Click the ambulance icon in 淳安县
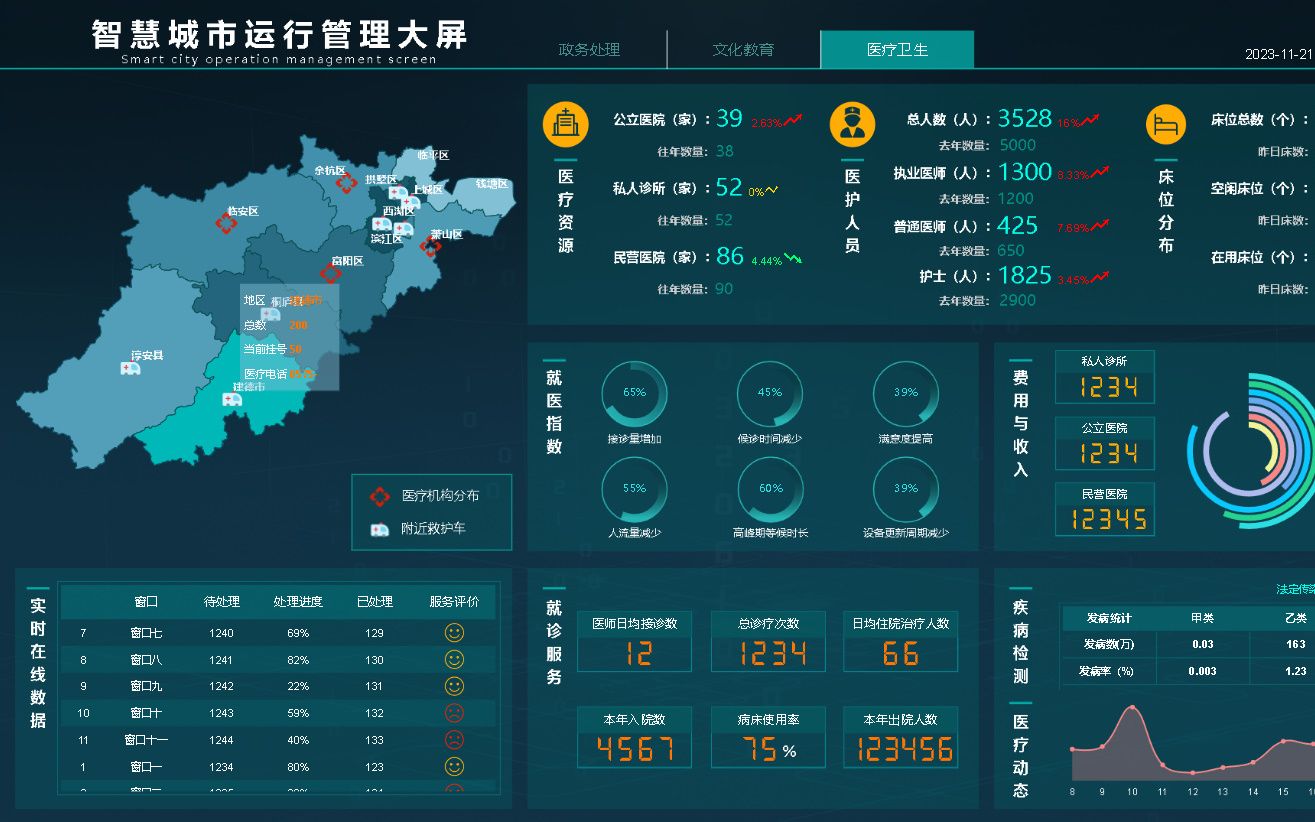The image size is (1315, 822). coord(130,368)
